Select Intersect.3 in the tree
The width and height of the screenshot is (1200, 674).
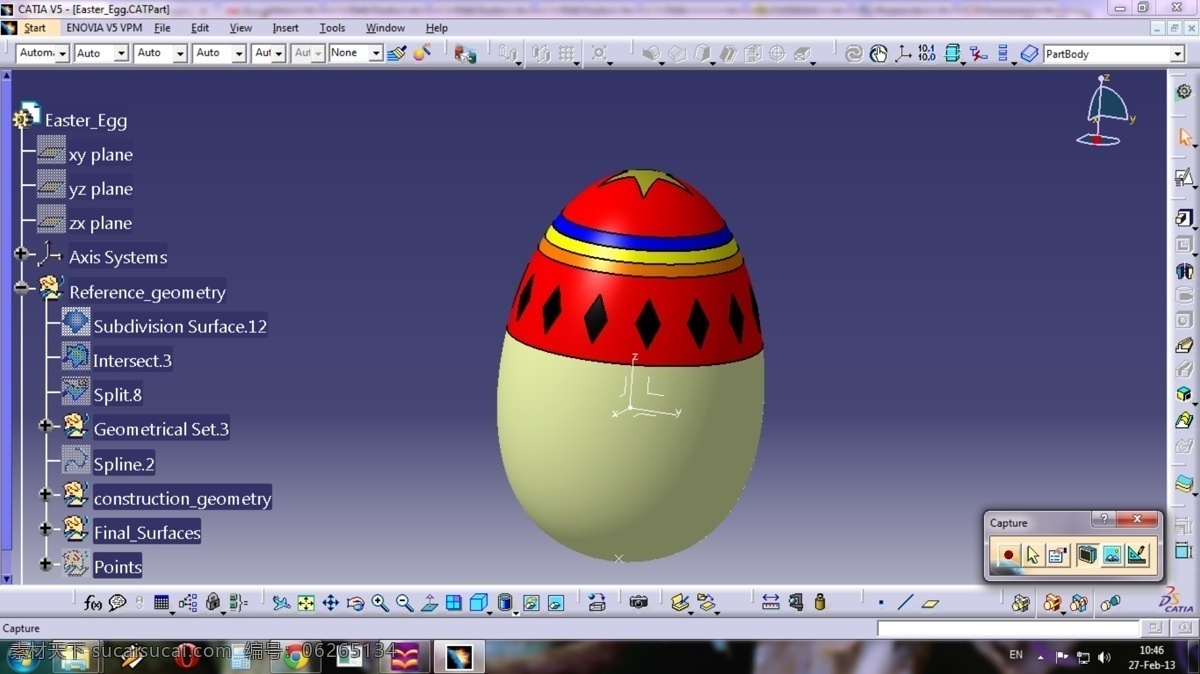point(132,360)
